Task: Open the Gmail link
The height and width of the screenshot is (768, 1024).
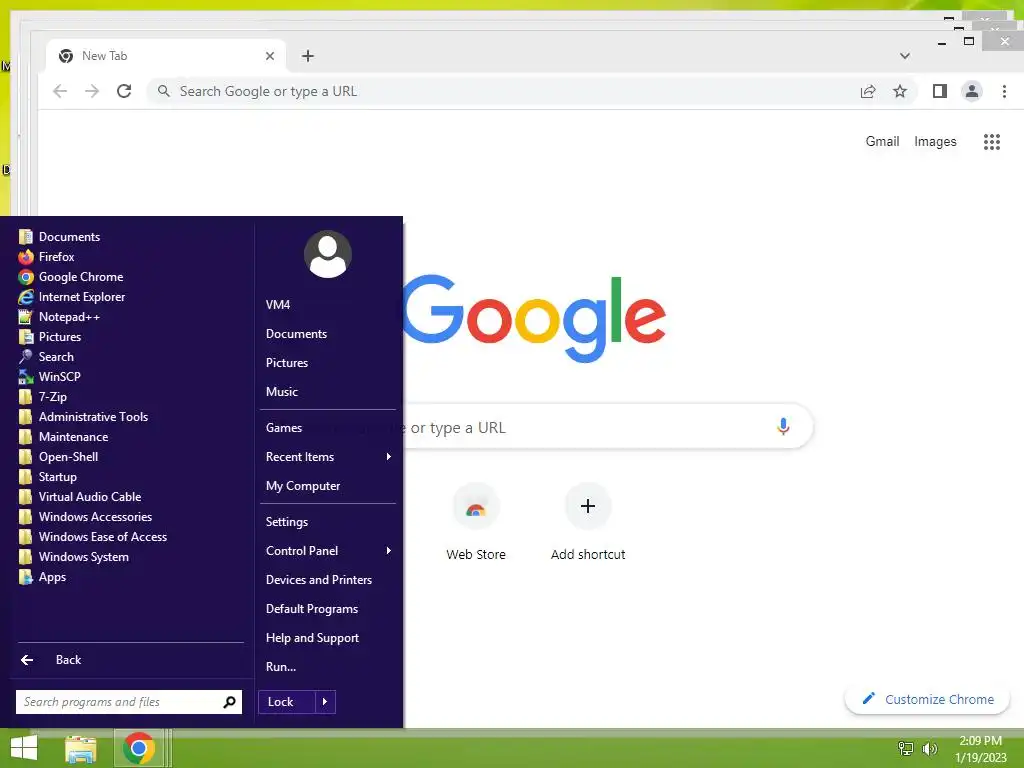Action: (882, 142)
